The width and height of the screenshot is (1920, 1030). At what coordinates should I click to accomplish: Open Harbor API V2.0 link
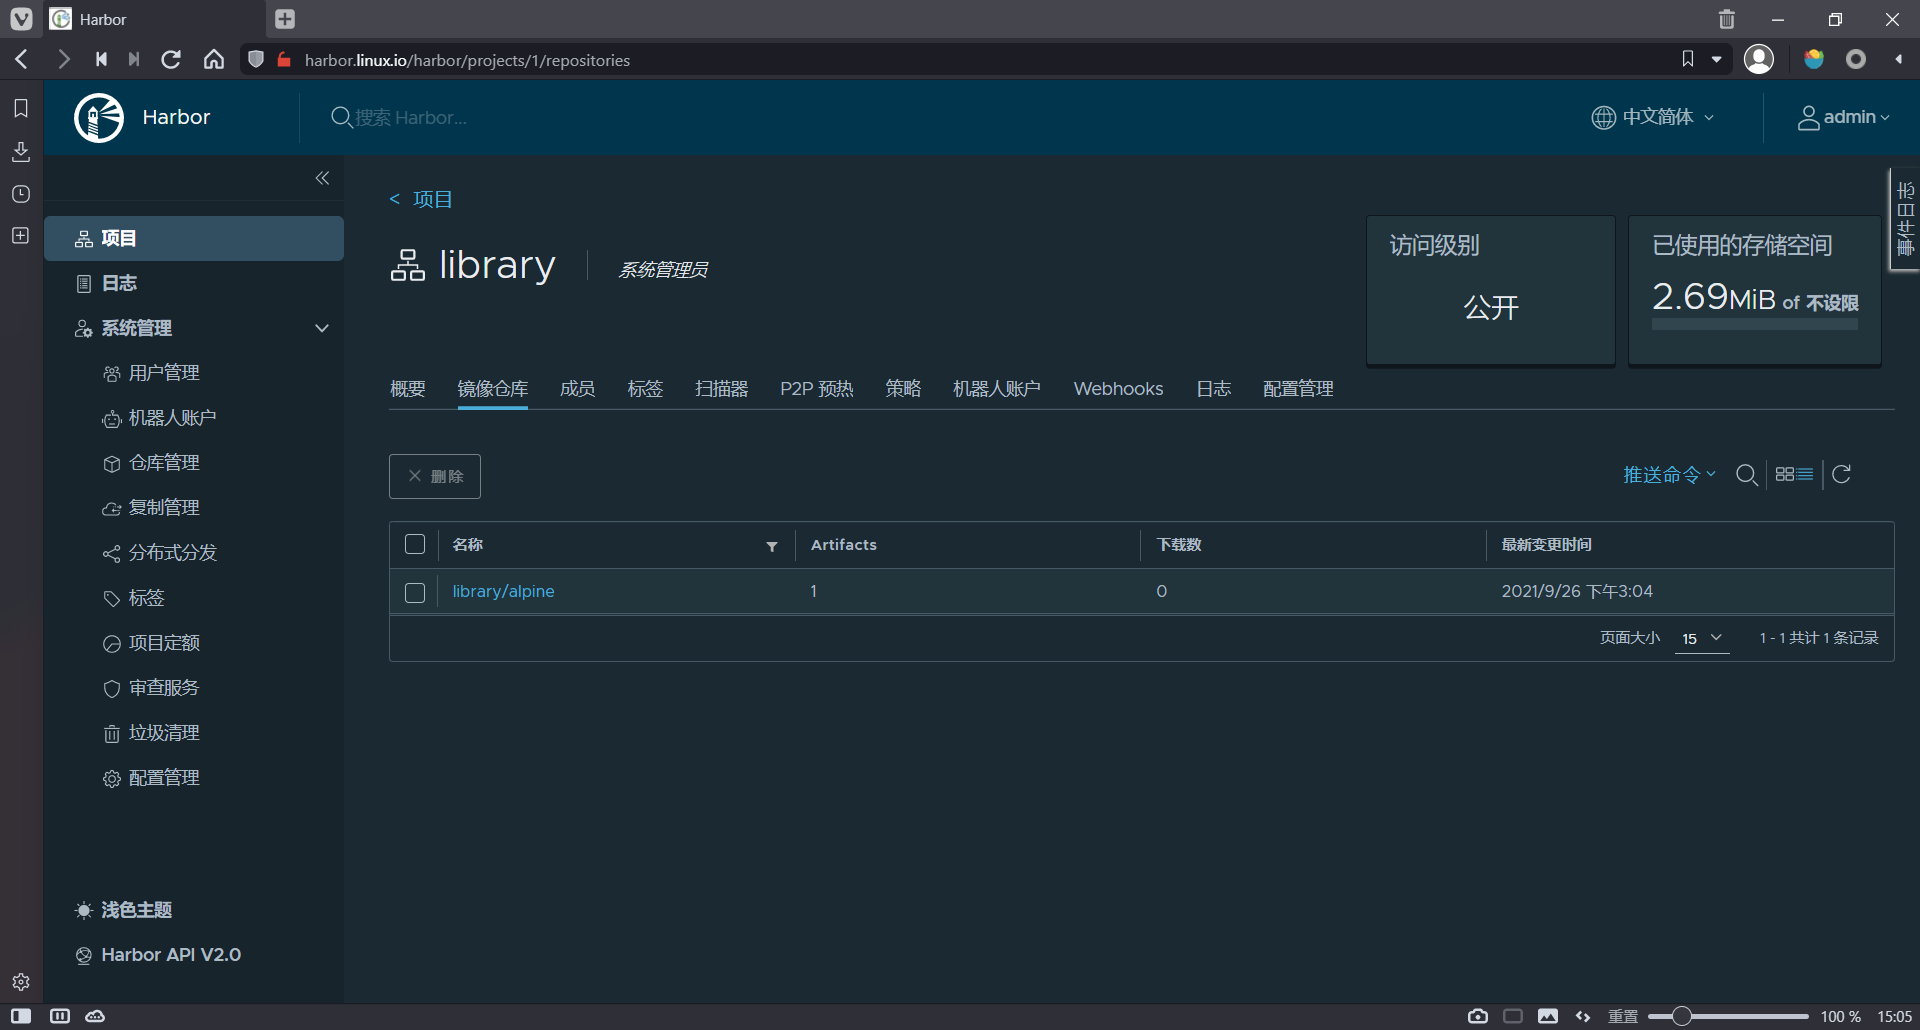pos(158,955)
